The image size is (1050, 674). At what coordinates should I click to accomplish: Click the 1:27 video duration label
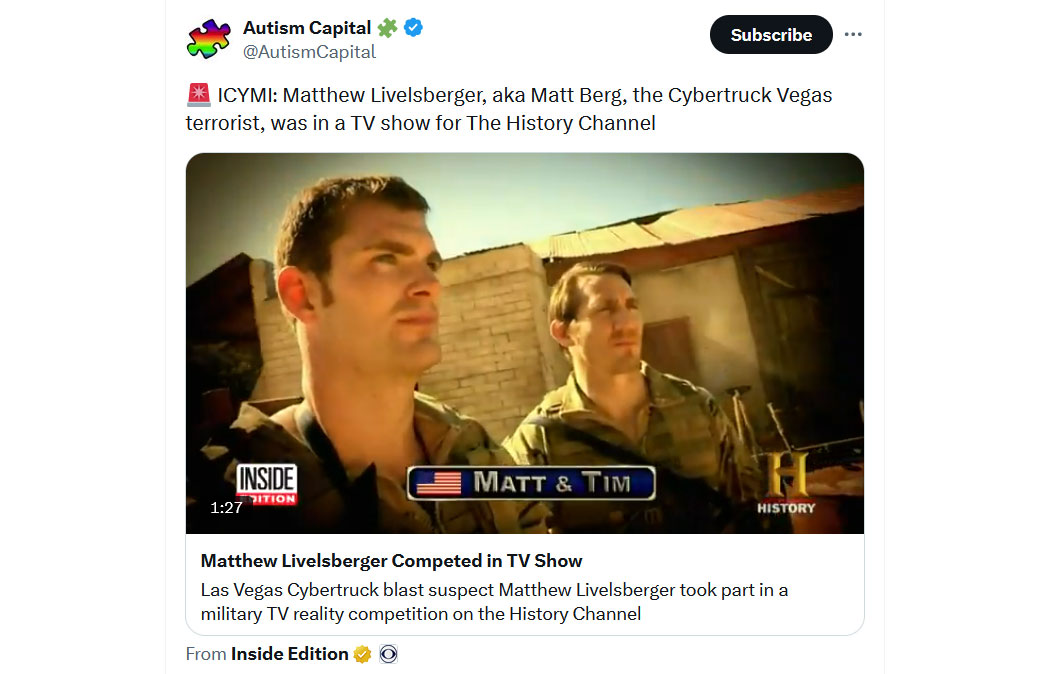pos(226,508)
